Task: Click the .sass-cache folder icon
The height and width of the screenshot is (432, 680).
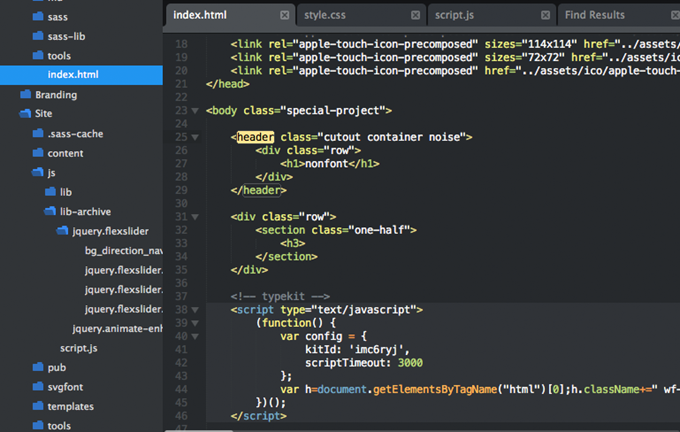Action: 38,134
